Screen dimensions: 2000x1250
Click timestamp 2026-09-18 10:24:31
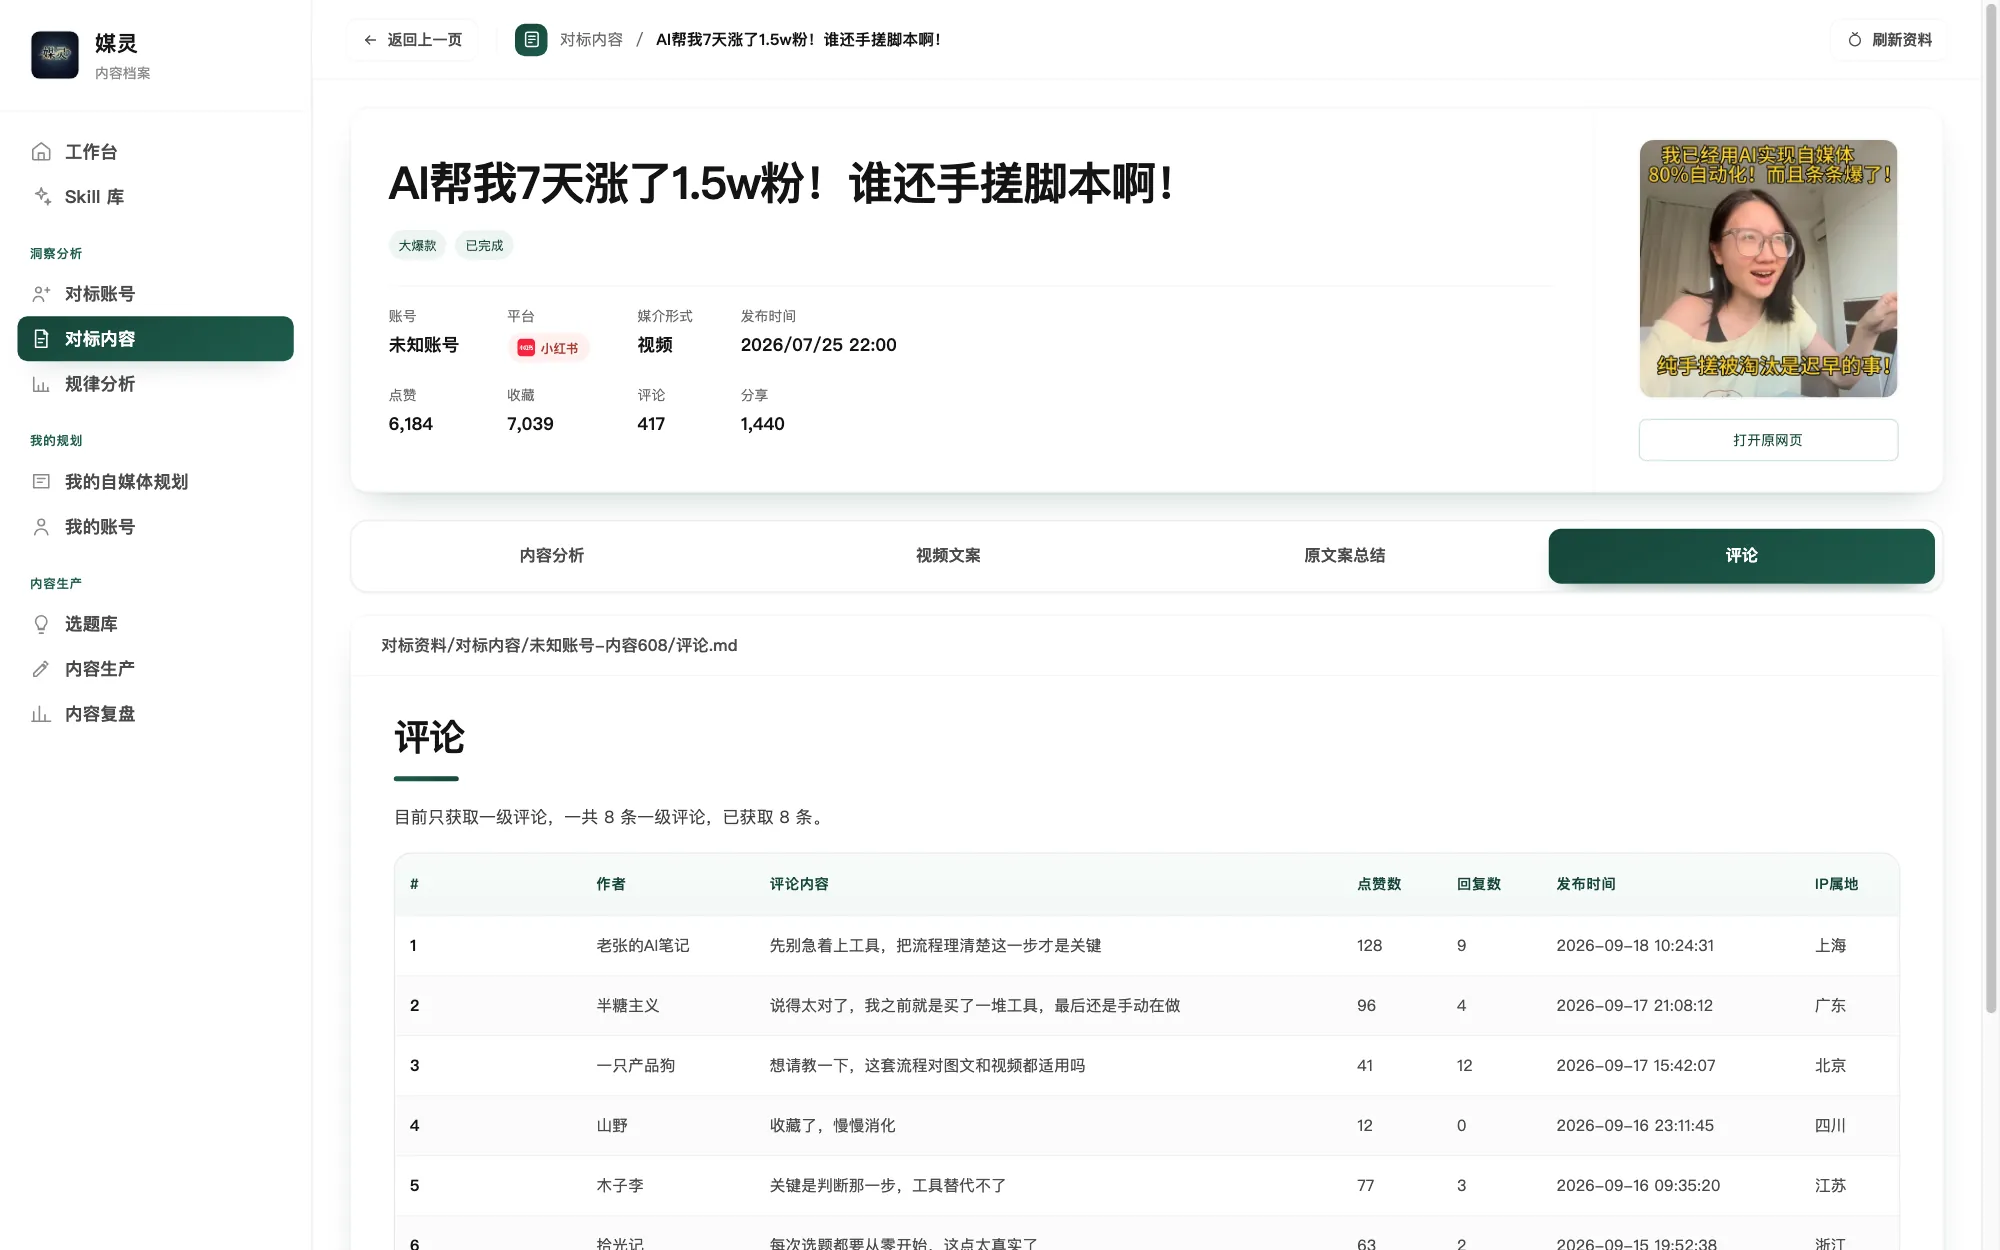tap(1635, 946)
